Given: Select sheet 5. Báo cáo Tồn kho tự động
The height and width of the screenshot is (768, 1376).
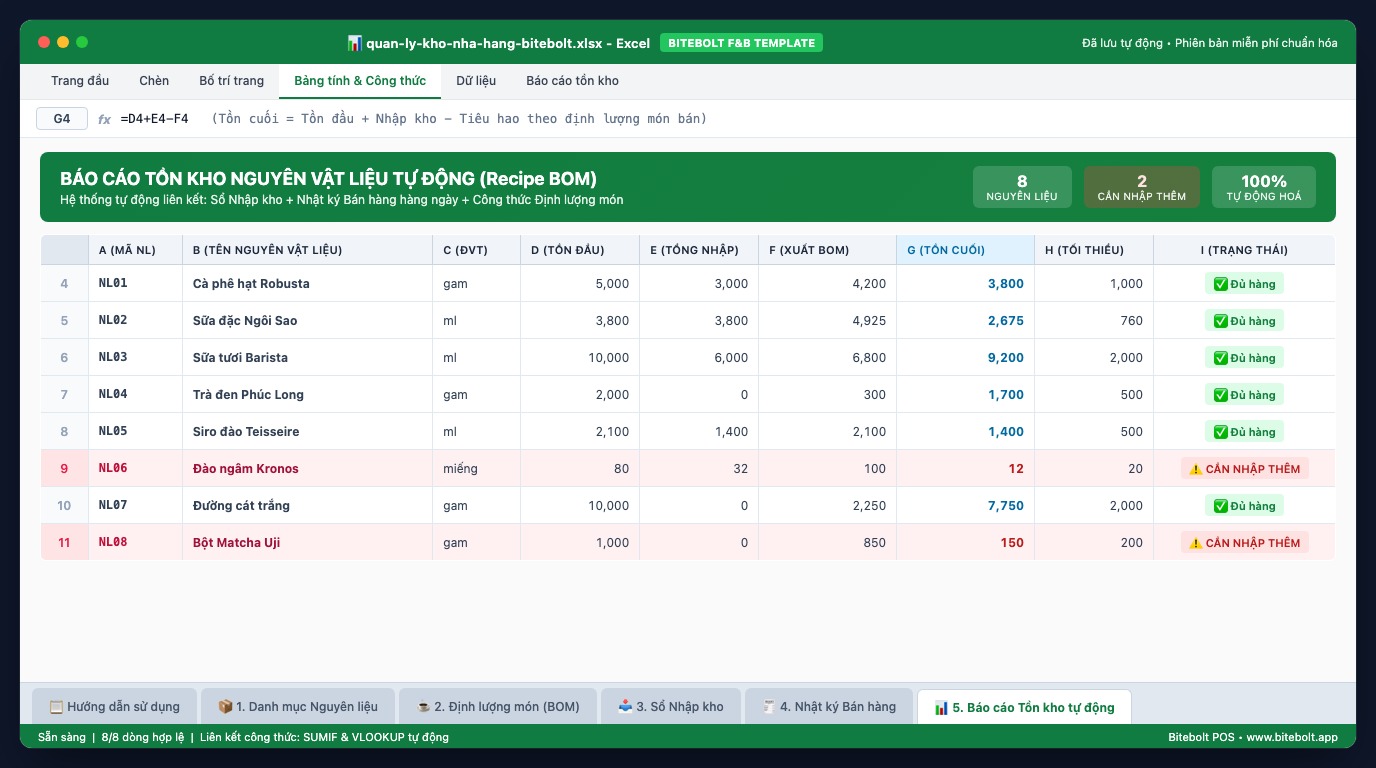Looking at the screenshot, I should pyautogui.click(x=1024, y=706).
